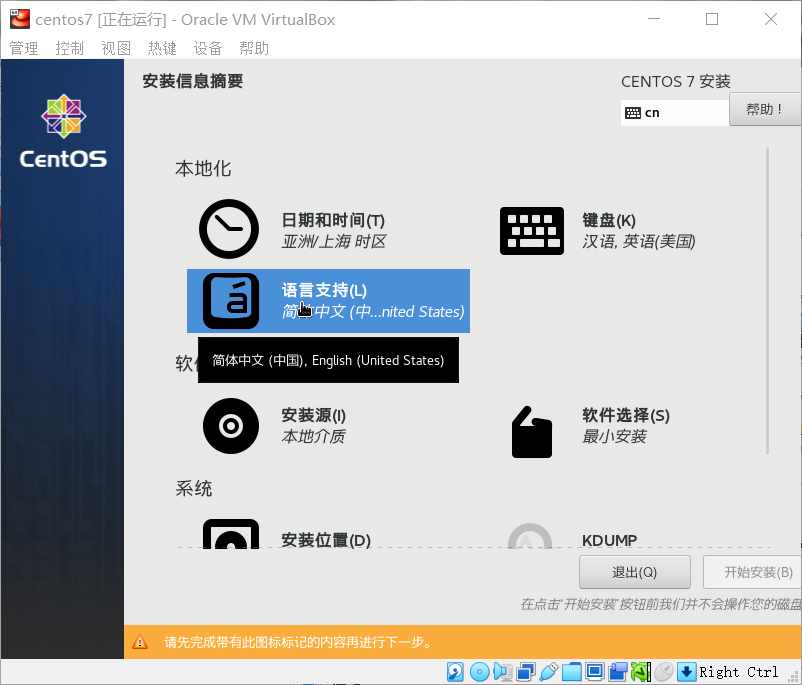Image resolution: width=802 pixels, height=685 pixels.
Task: Open 软件选择(S) settings
Action: [x=626, y=415]
